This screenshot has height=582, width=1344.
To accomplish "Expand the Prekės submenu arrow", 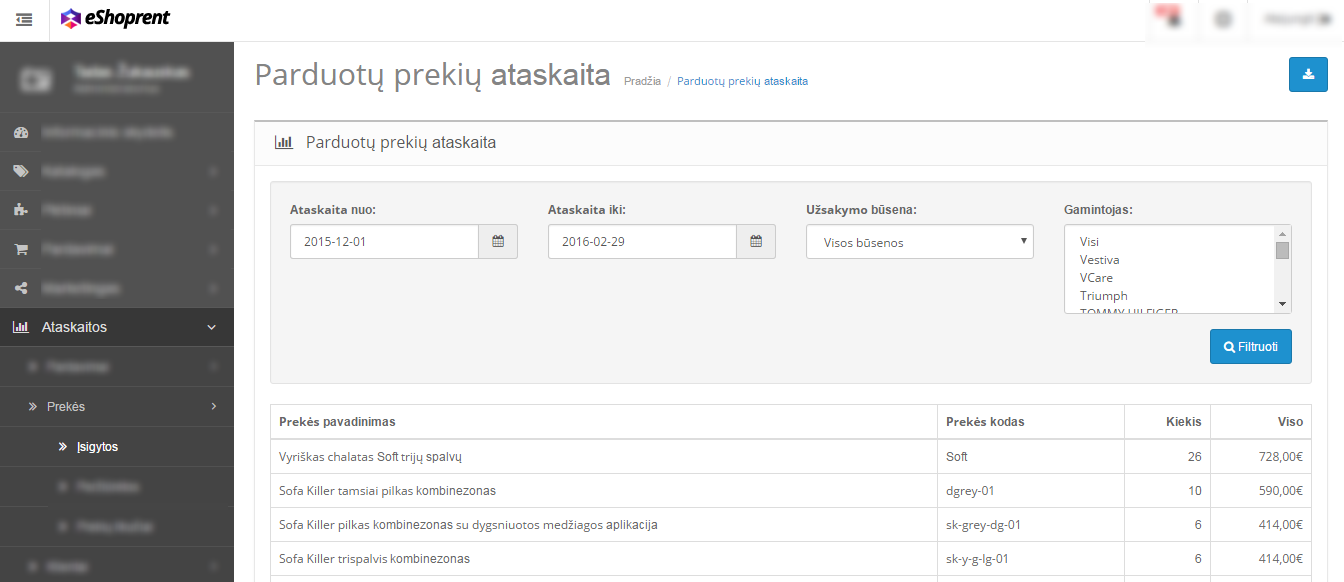I will click(x=213, y=406).
